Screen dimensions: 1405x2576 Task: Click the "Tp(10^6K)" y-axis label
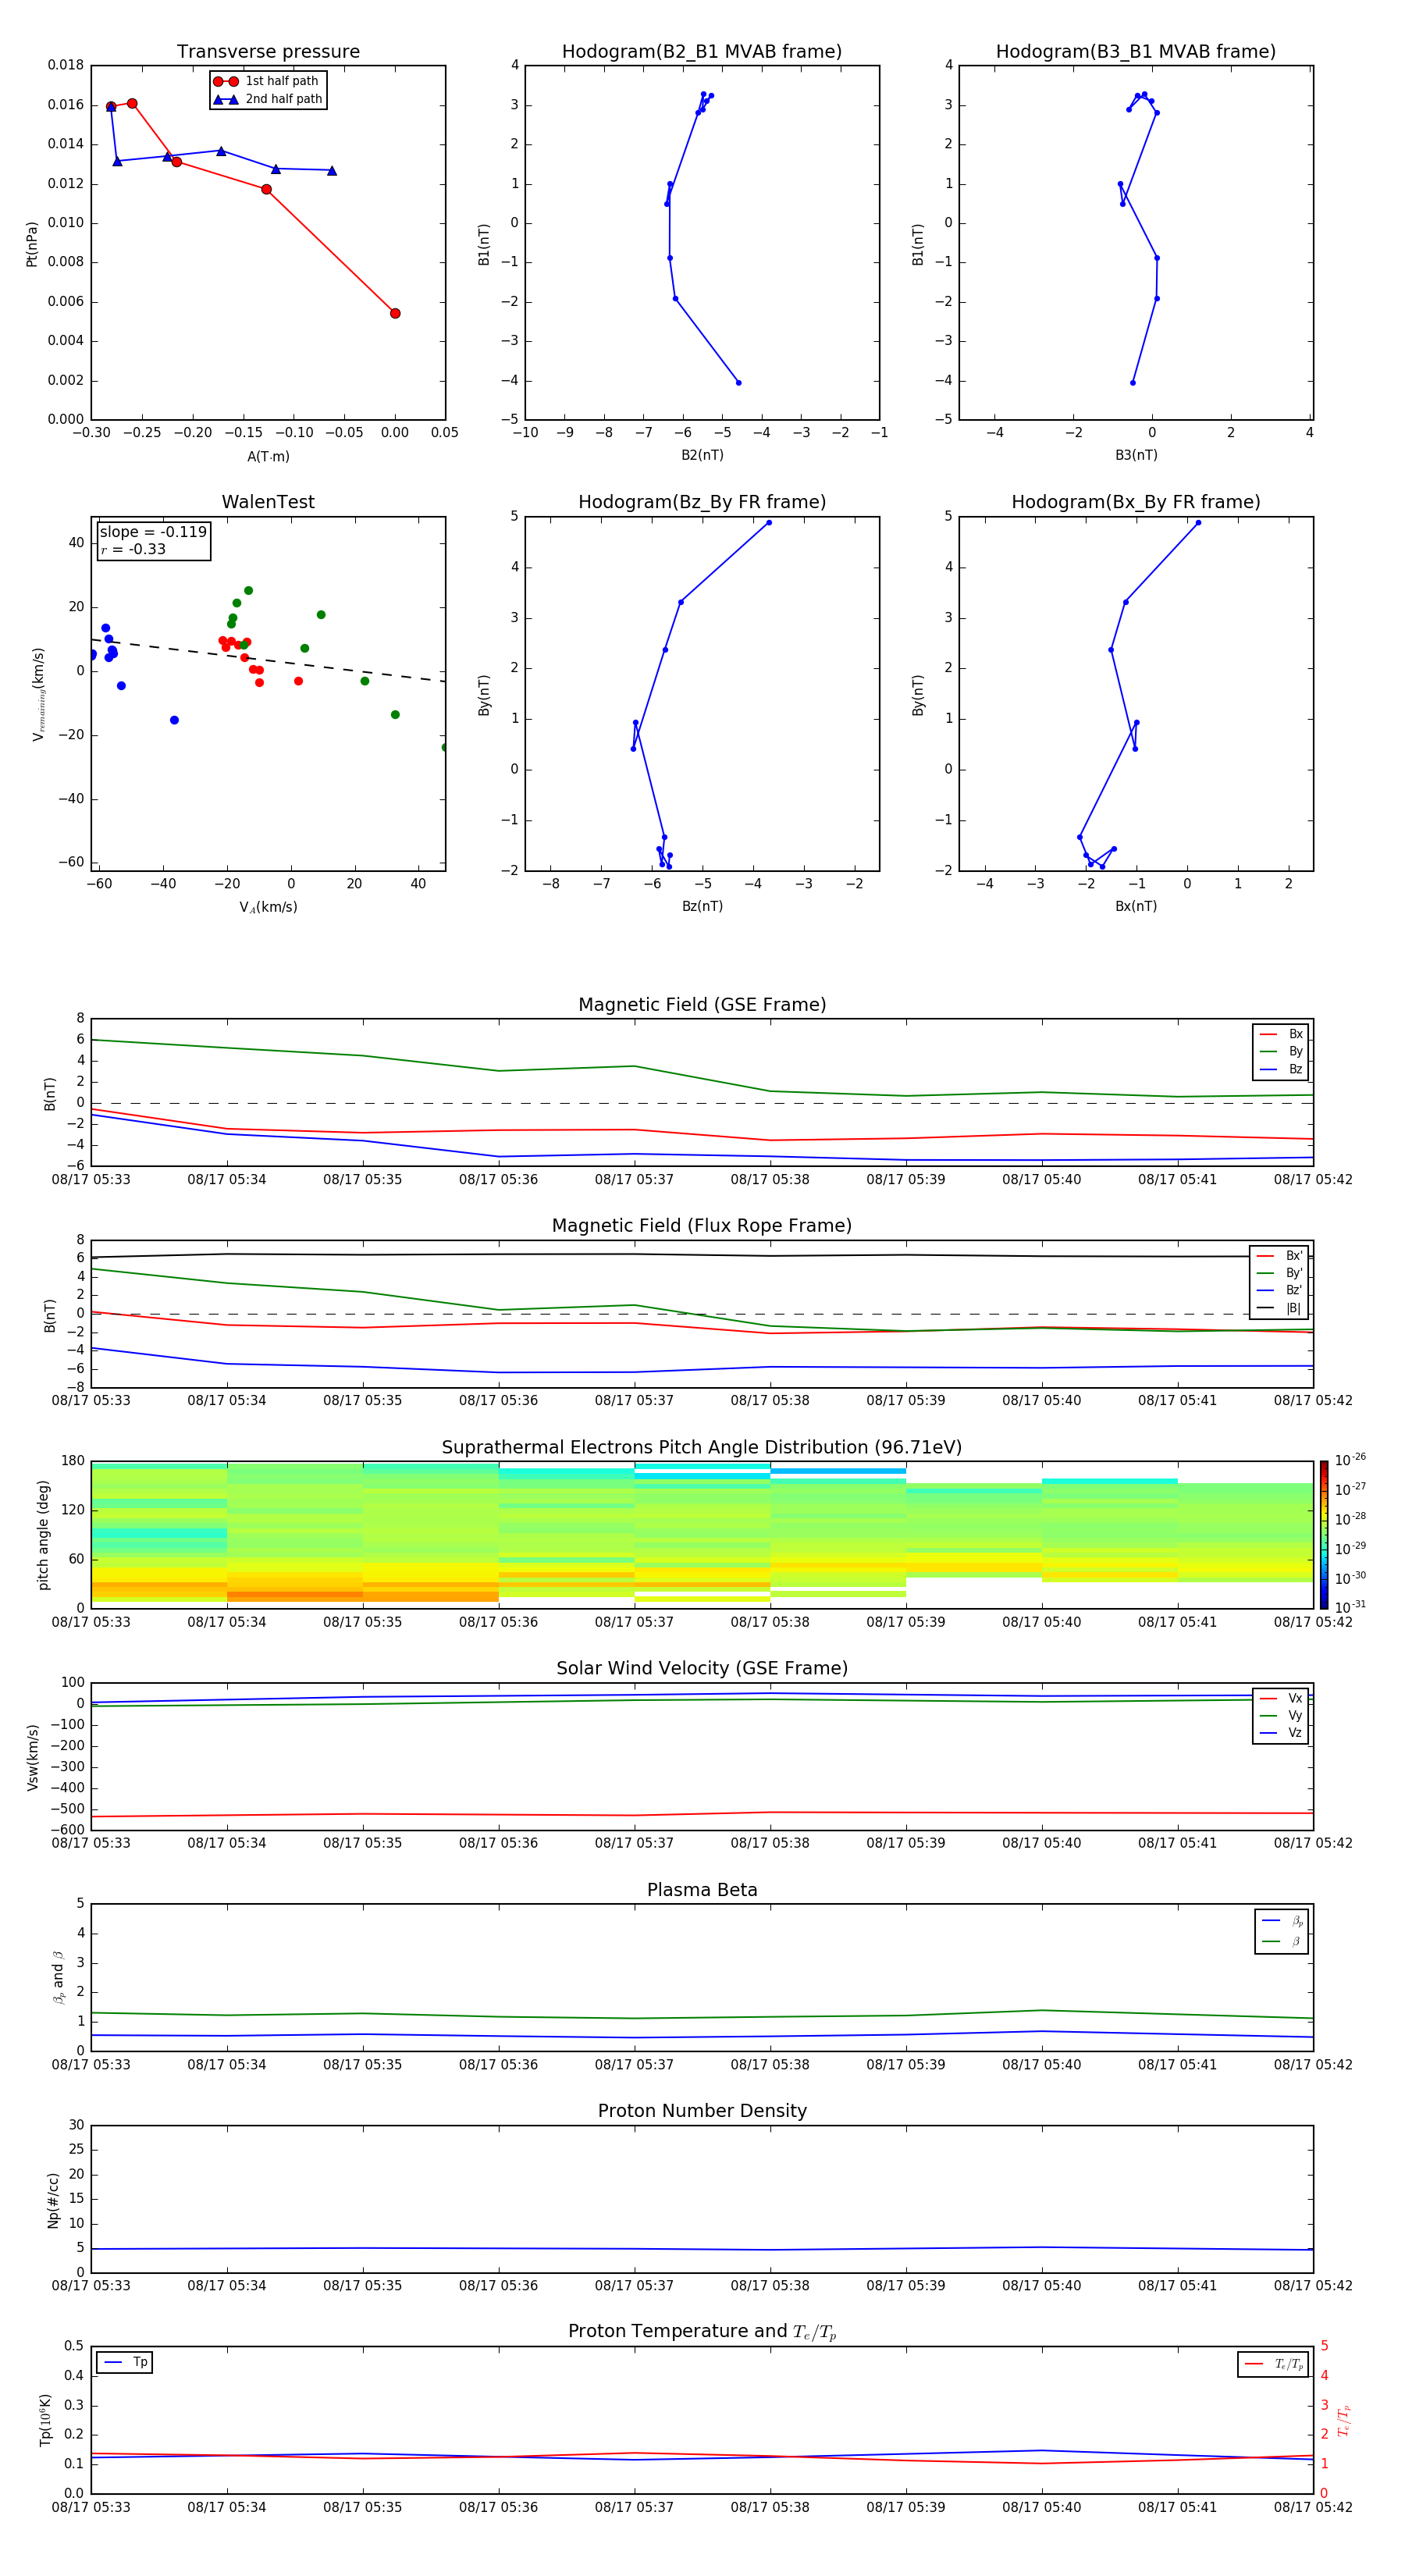pyautogui.click(x=45, y=2420)
